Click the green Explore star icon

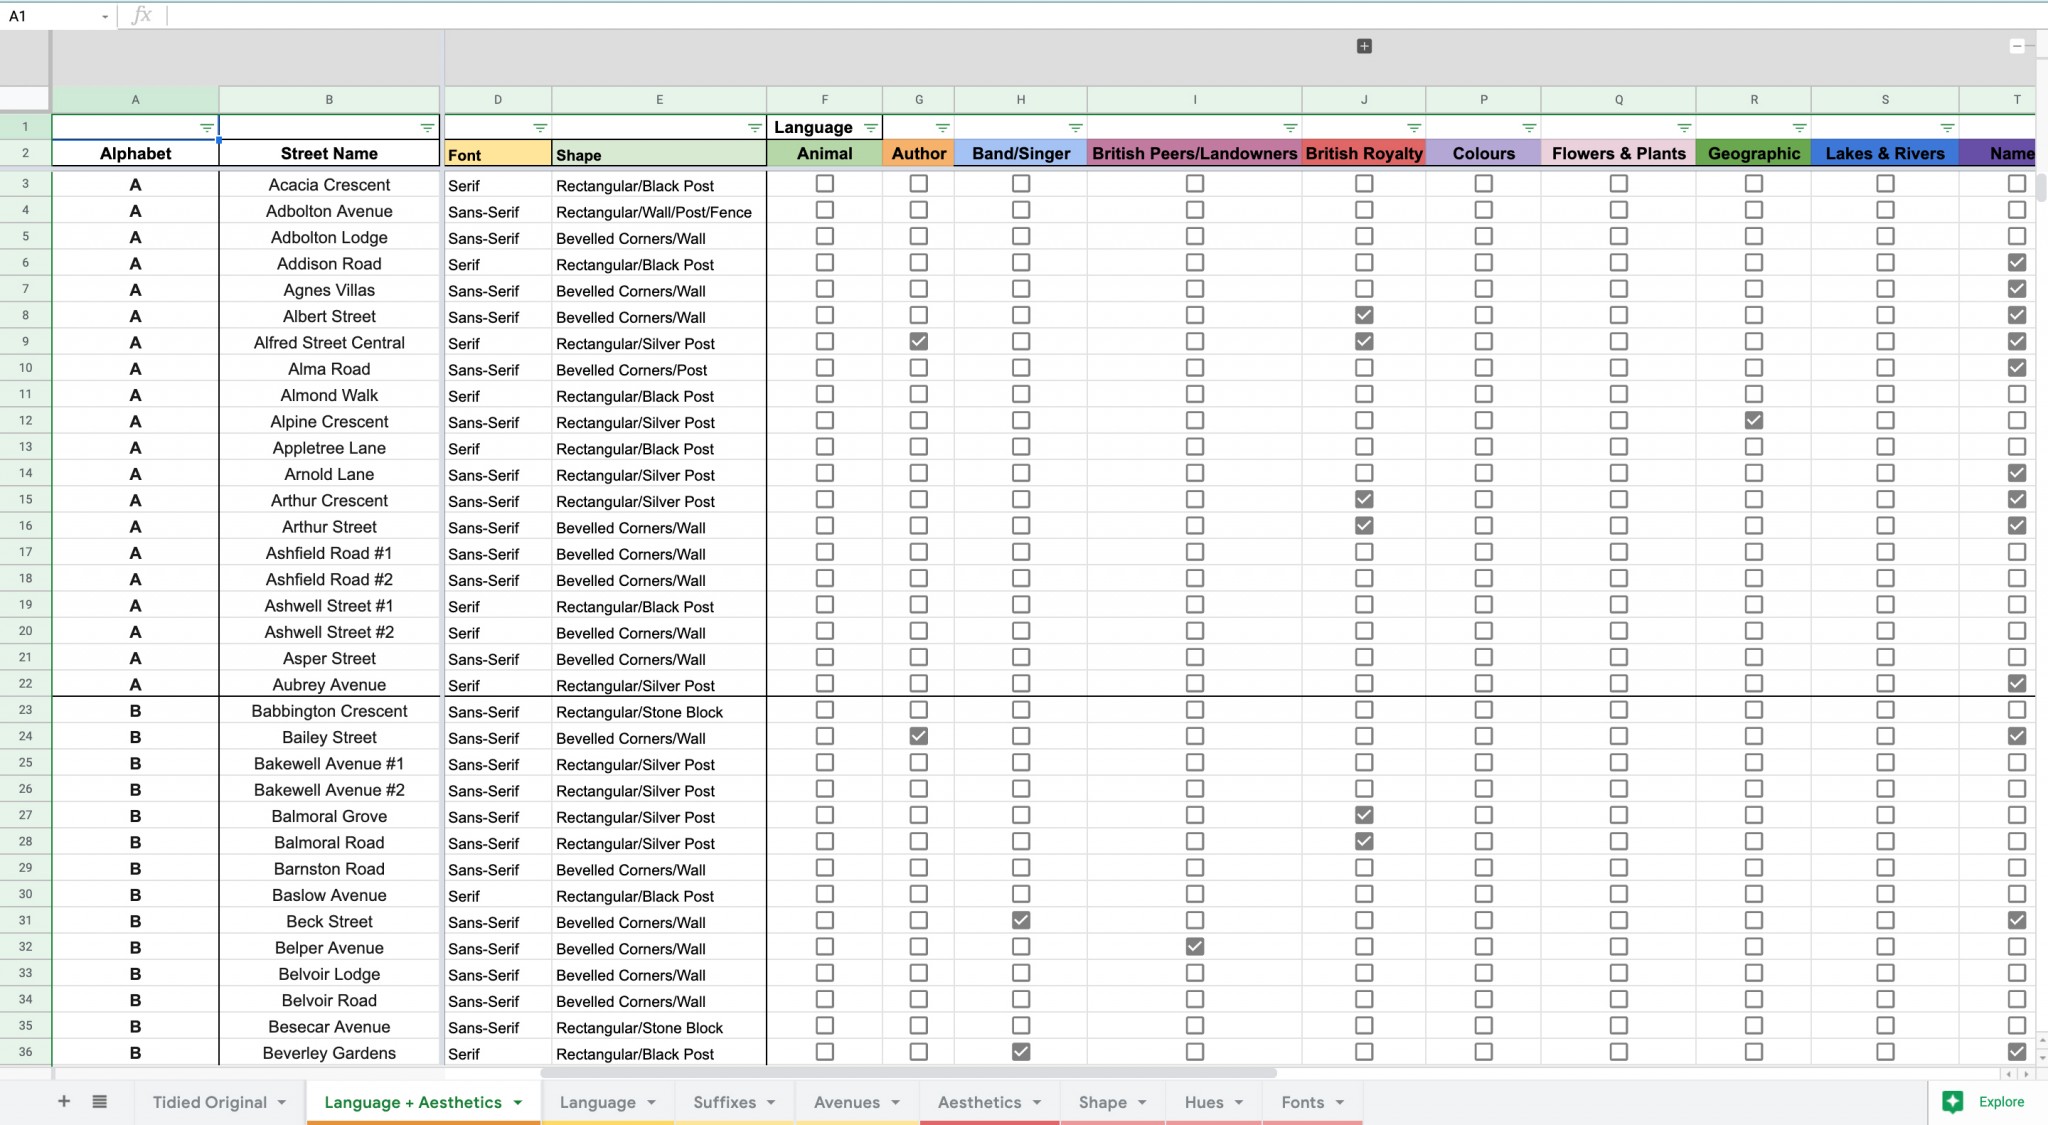pos(1952,1101)
